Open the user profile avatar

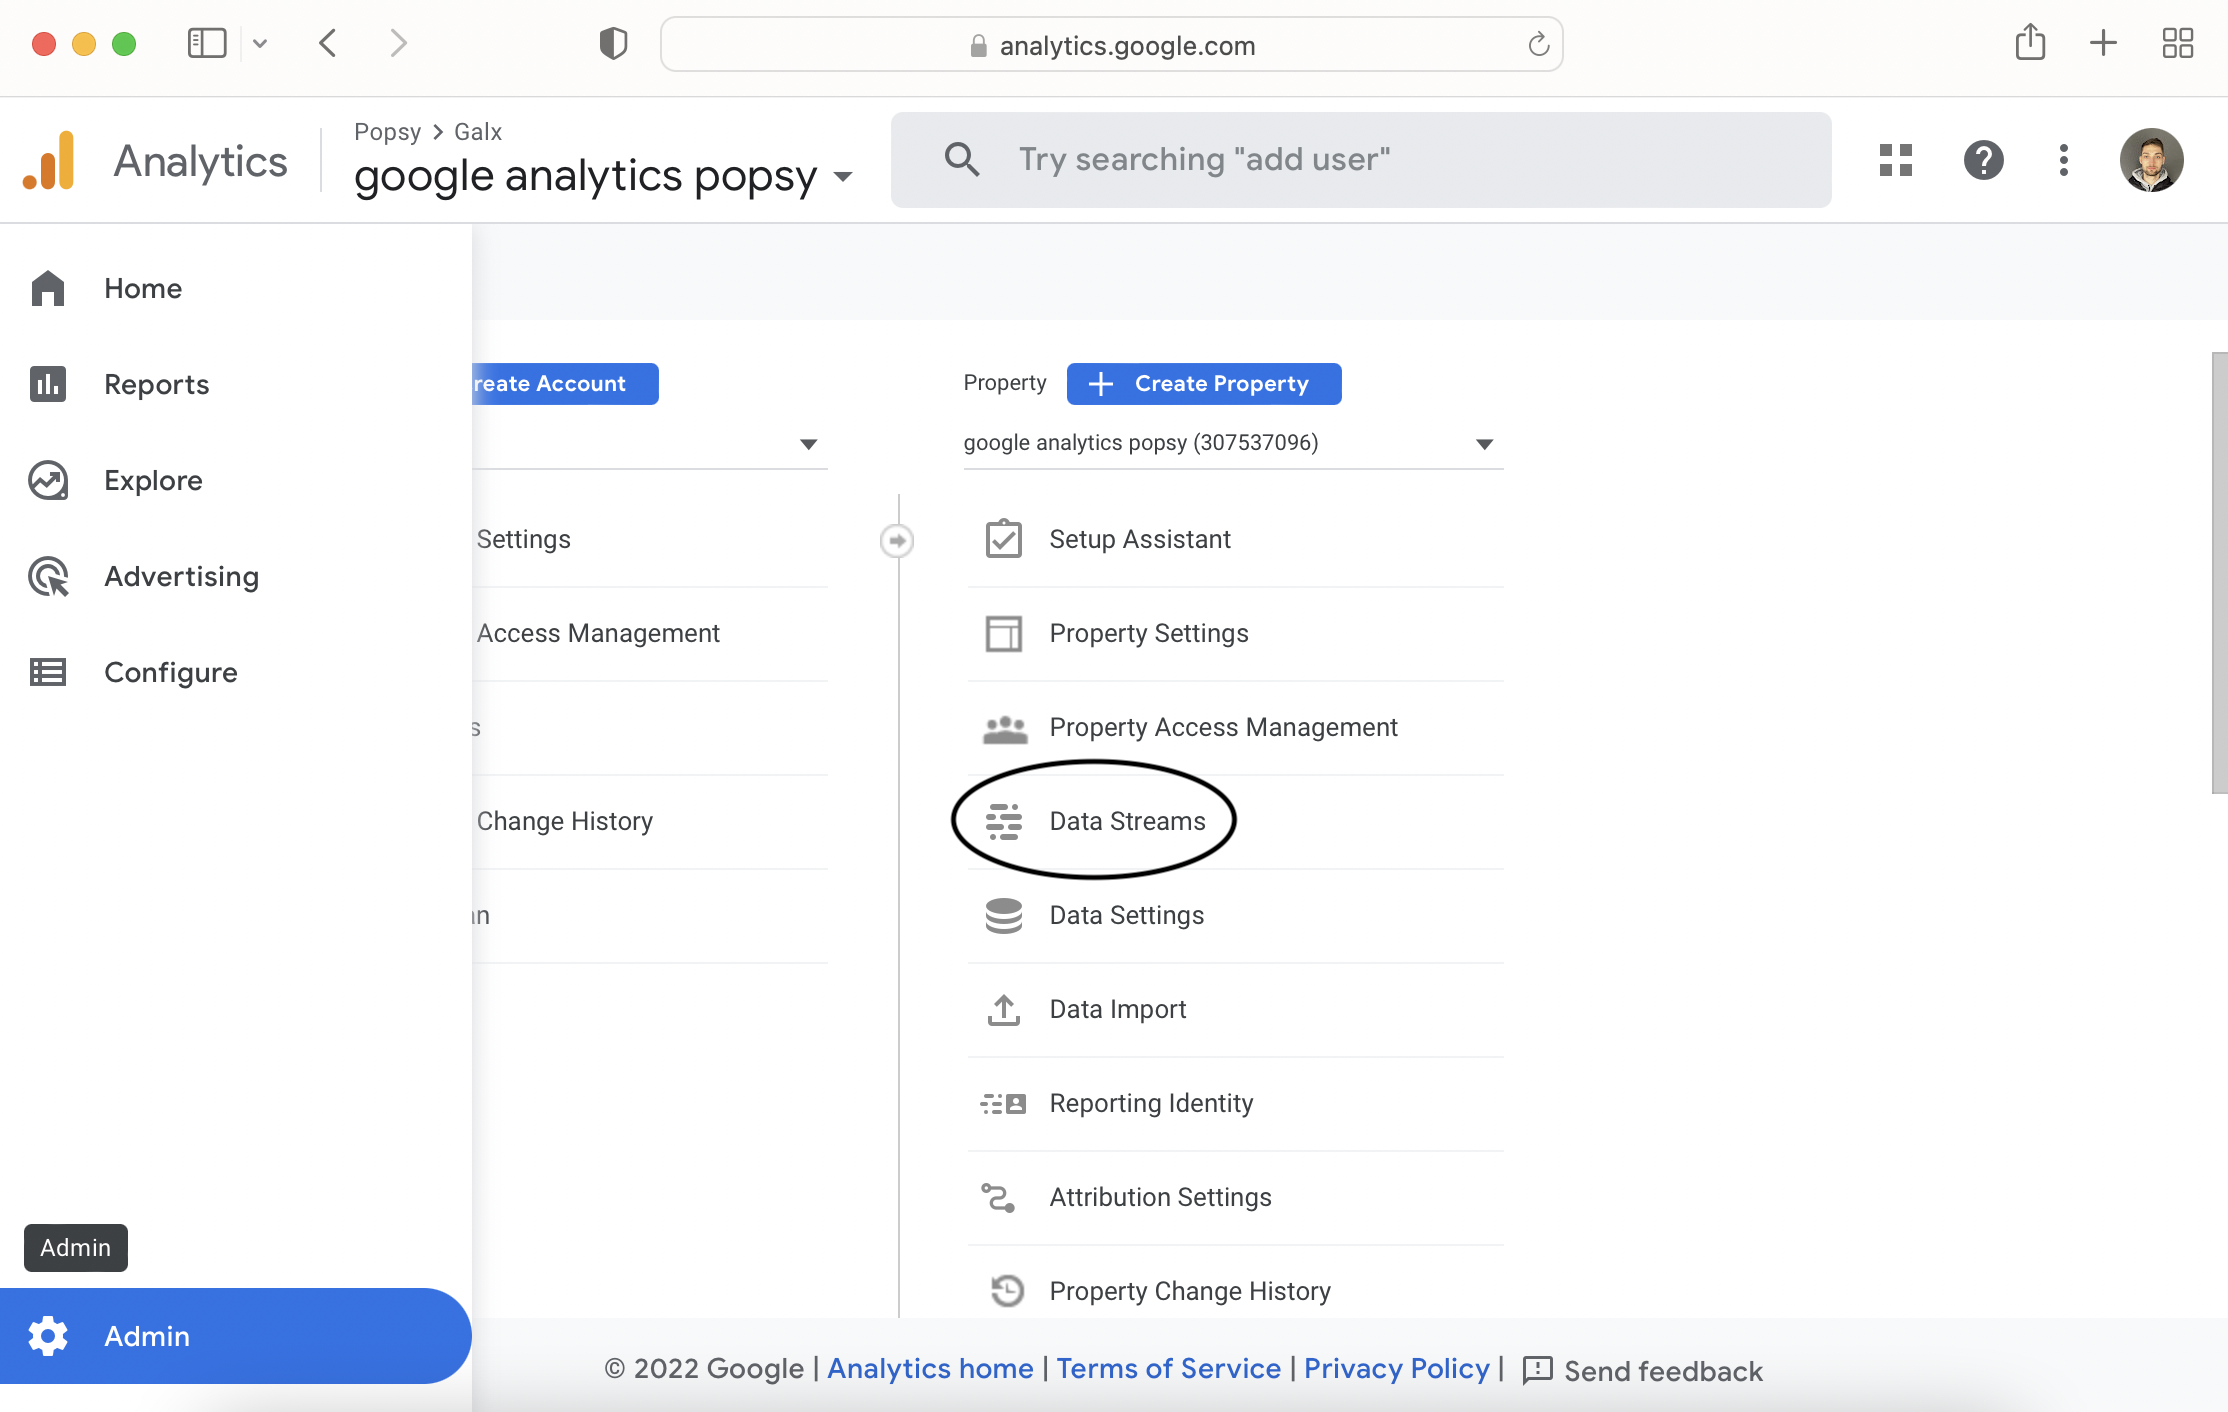point(2150,160)
